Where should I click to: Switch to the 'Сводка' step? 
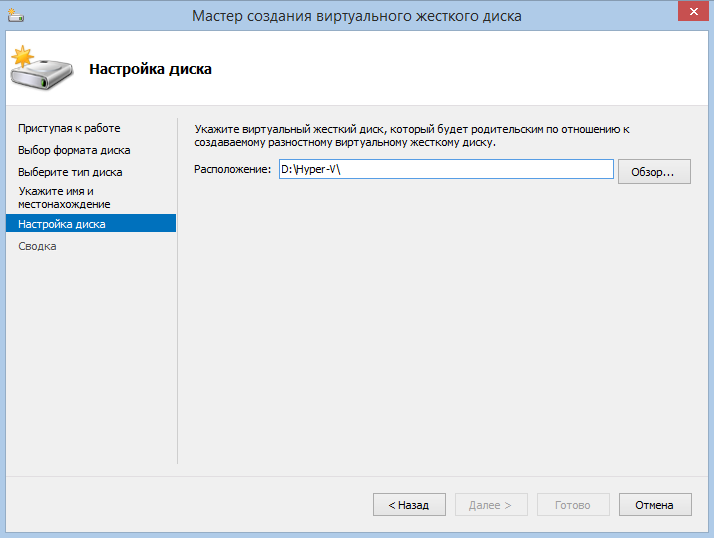tap(37, 246)
